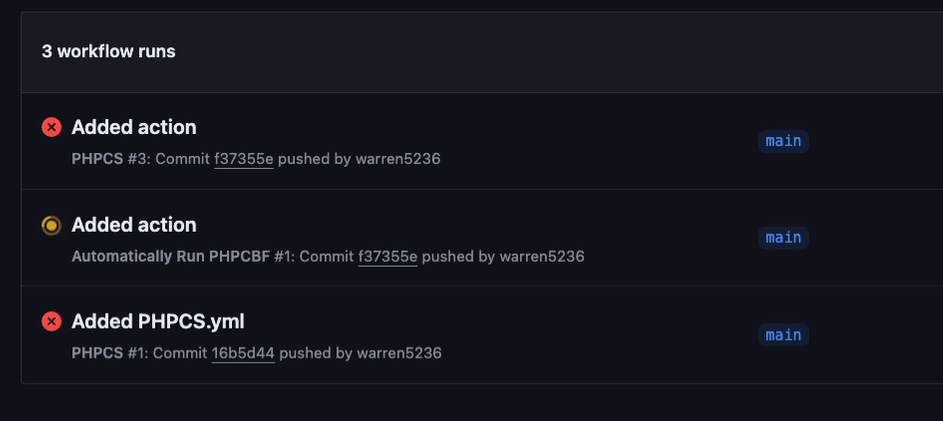The height and width of the screenshot is (421, 943).
Task: Click warren5236 in the PHPCBF #1 row
Action: (542, 257)
